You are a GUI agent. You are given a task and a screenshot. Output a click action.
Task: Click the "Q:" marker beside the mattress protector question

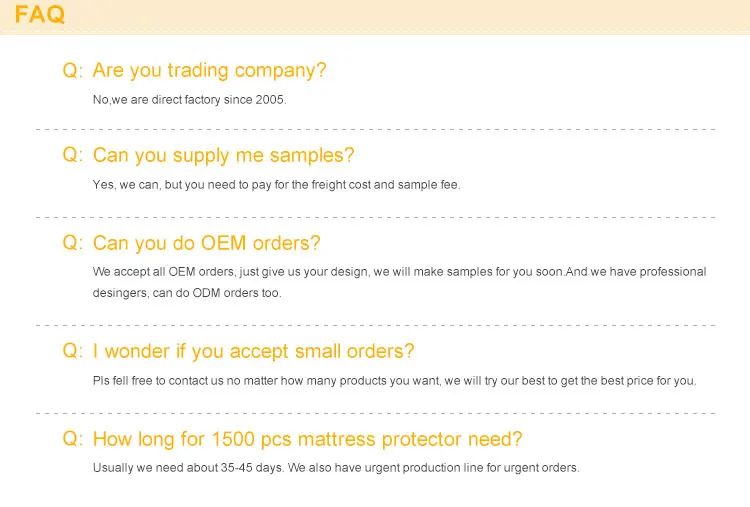pyautogui.click(x=72, y=439)
